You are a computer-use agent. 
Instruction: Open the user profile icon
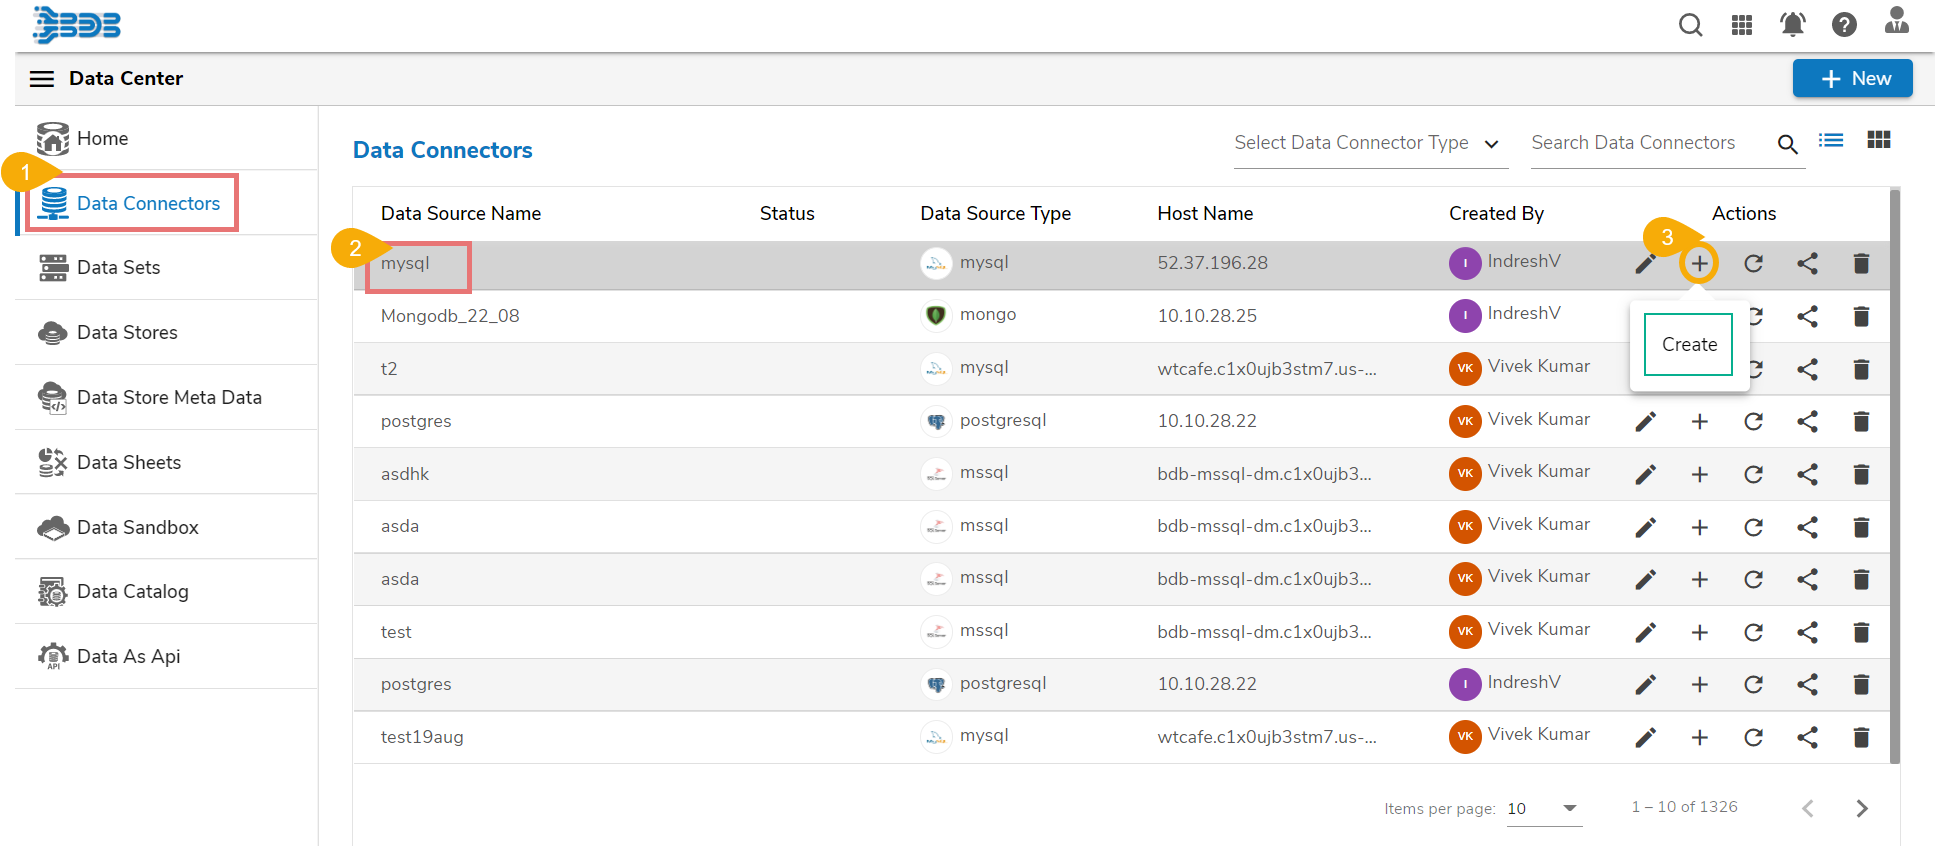tap(1896, 22)
